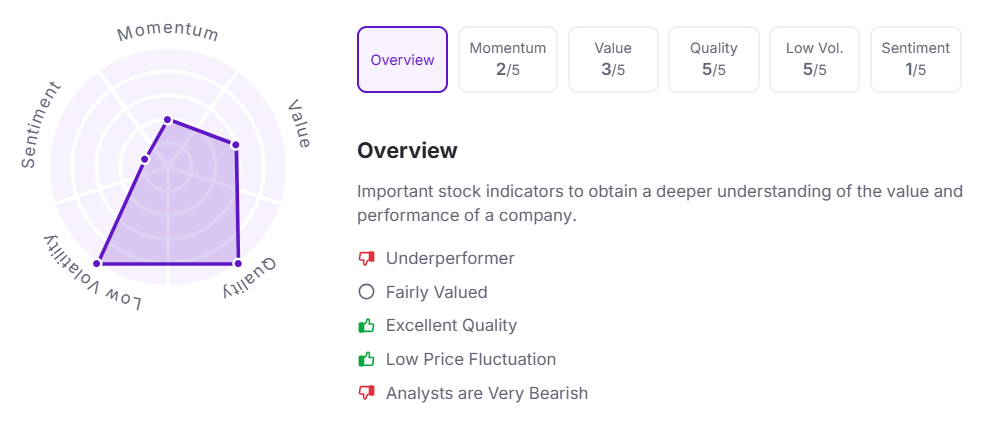Click the Momentum point on radar chart
The image size is (988, 423).
pyautogui.click(x=168, y=120)
